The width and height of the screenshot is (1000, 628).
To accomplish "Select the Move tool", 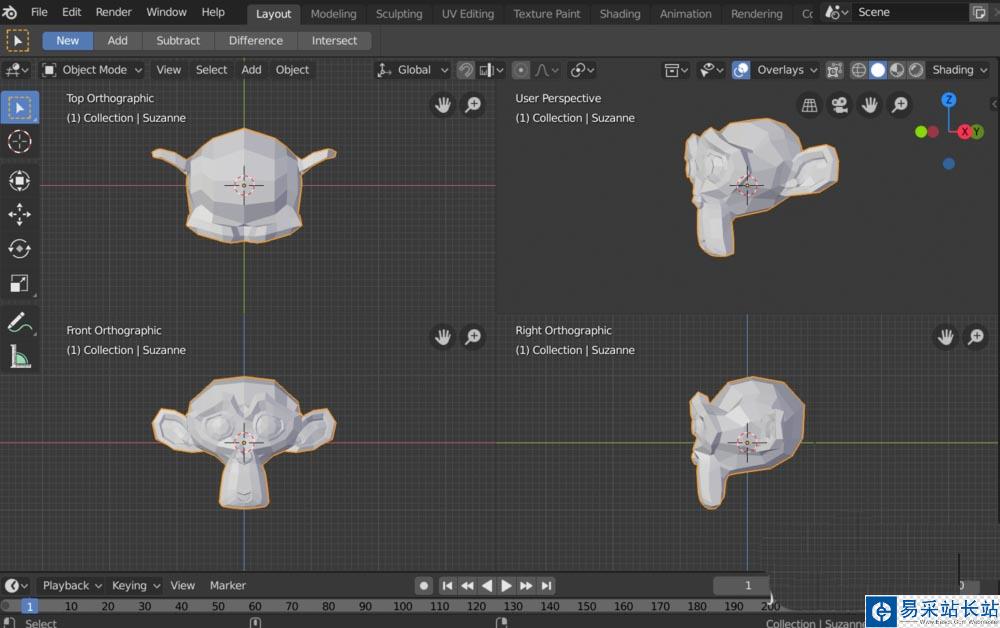I will [19, 215].
